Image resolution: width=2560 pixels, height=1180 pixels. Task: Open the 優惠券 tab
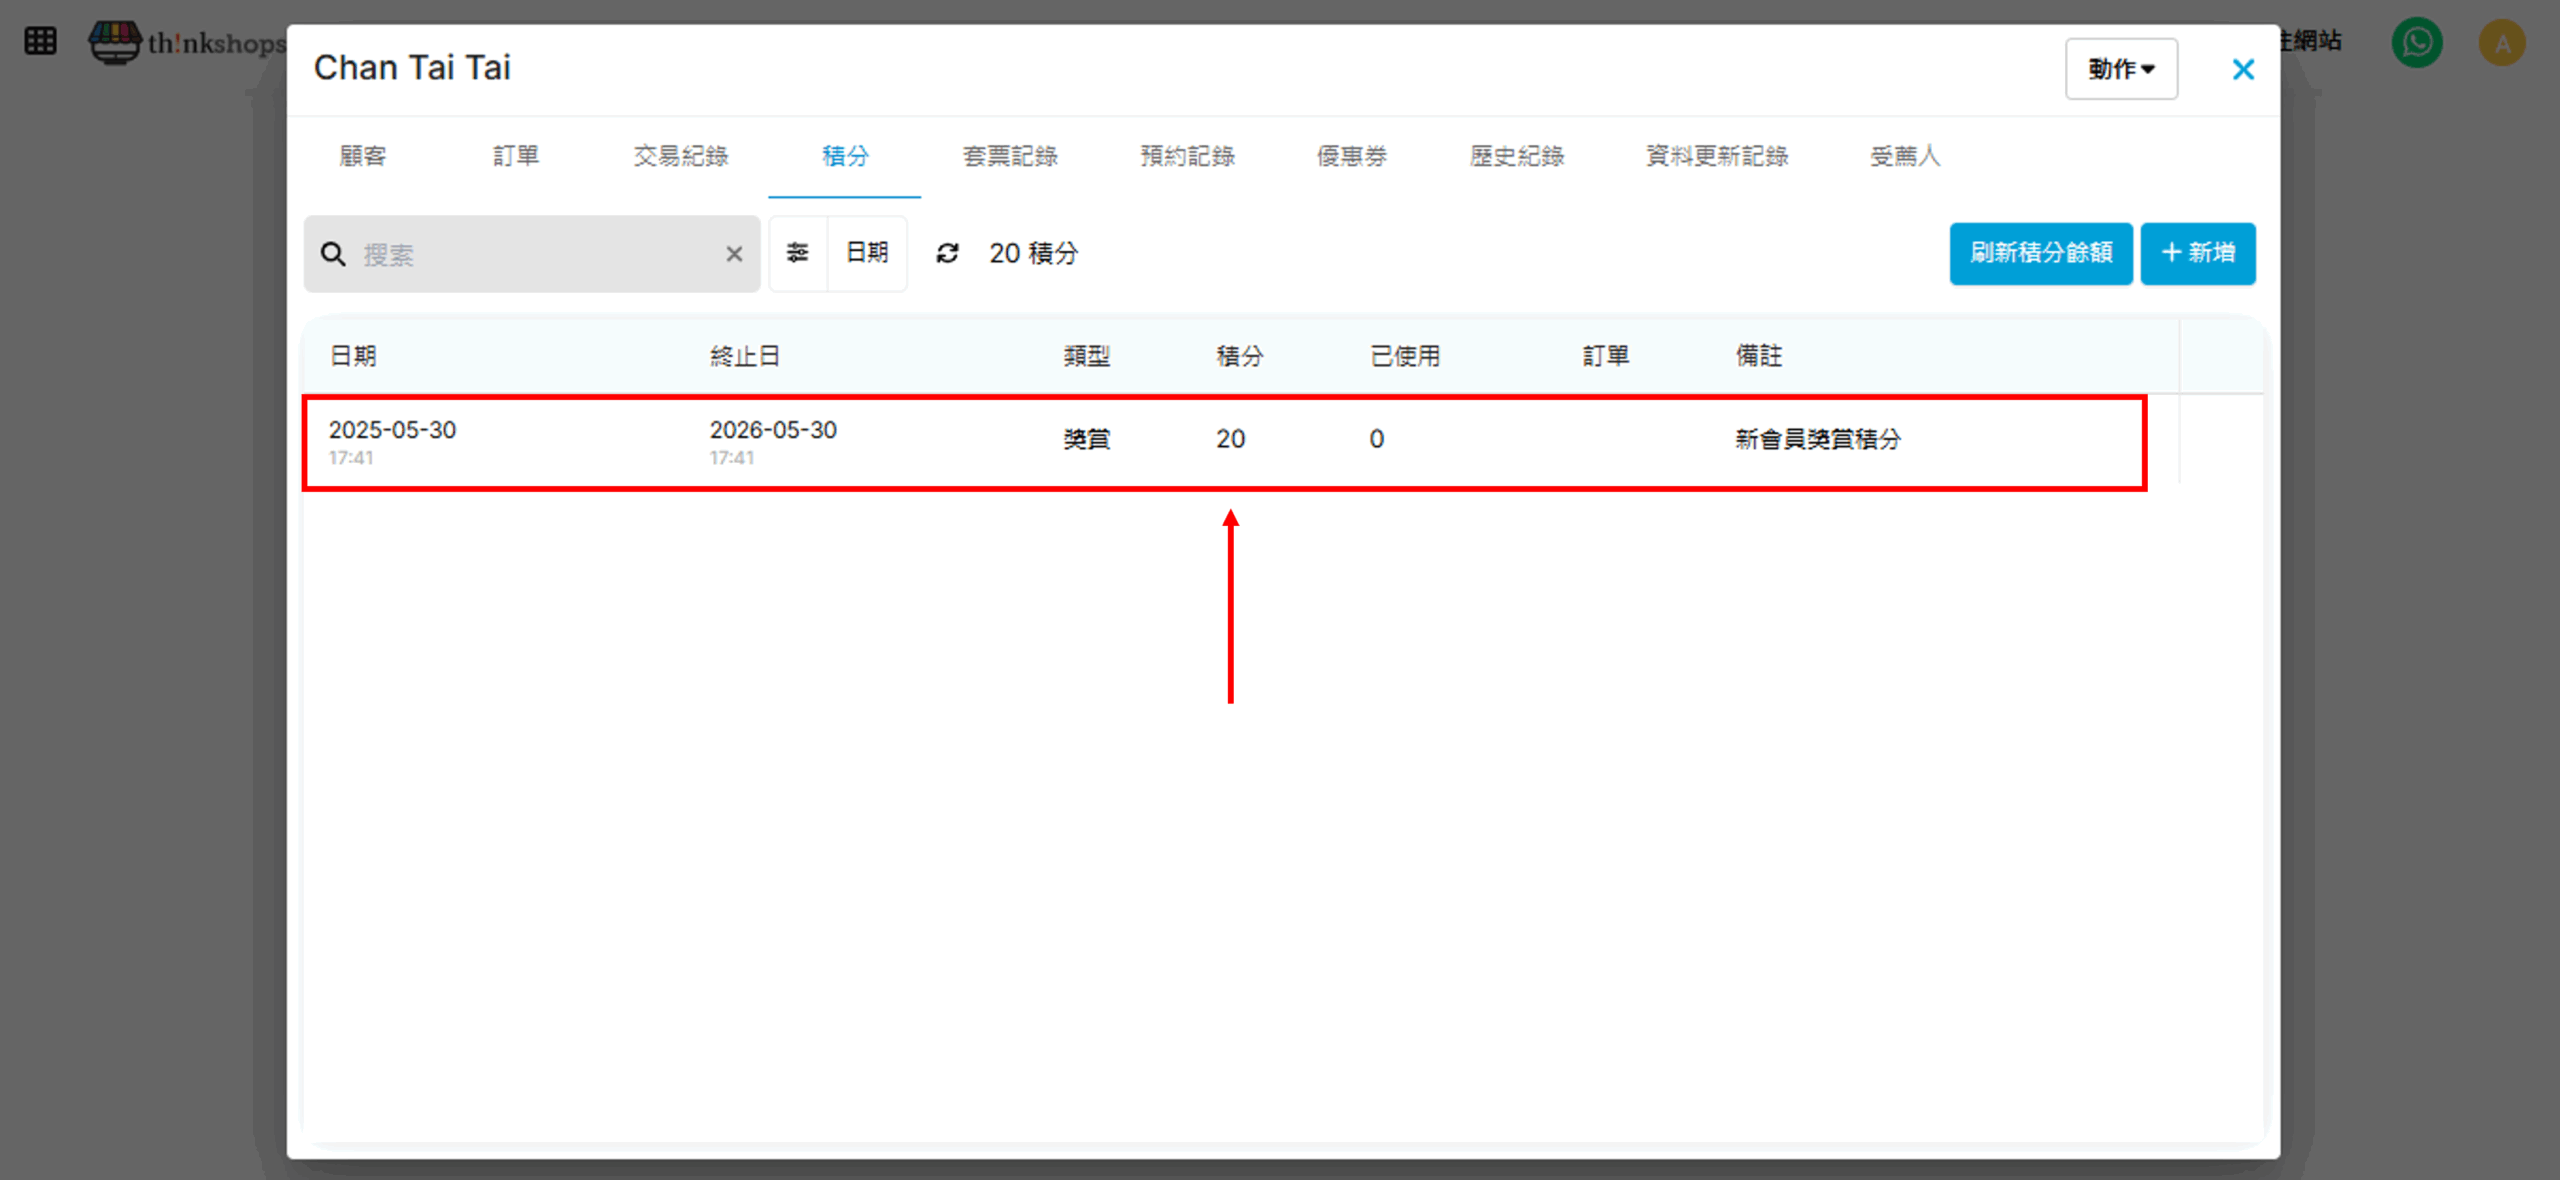pos(1352,156)
